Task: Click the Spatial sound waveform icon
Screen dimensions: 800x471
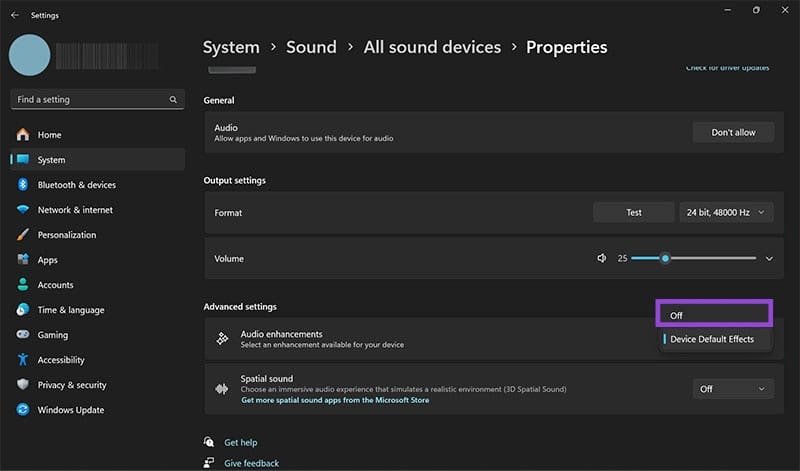Action: [x=222, y=389]
